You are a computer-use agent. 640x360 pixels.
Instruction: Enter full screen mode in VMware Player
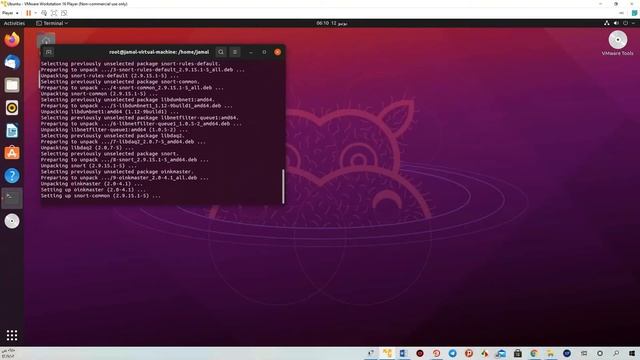pos(54,13)
